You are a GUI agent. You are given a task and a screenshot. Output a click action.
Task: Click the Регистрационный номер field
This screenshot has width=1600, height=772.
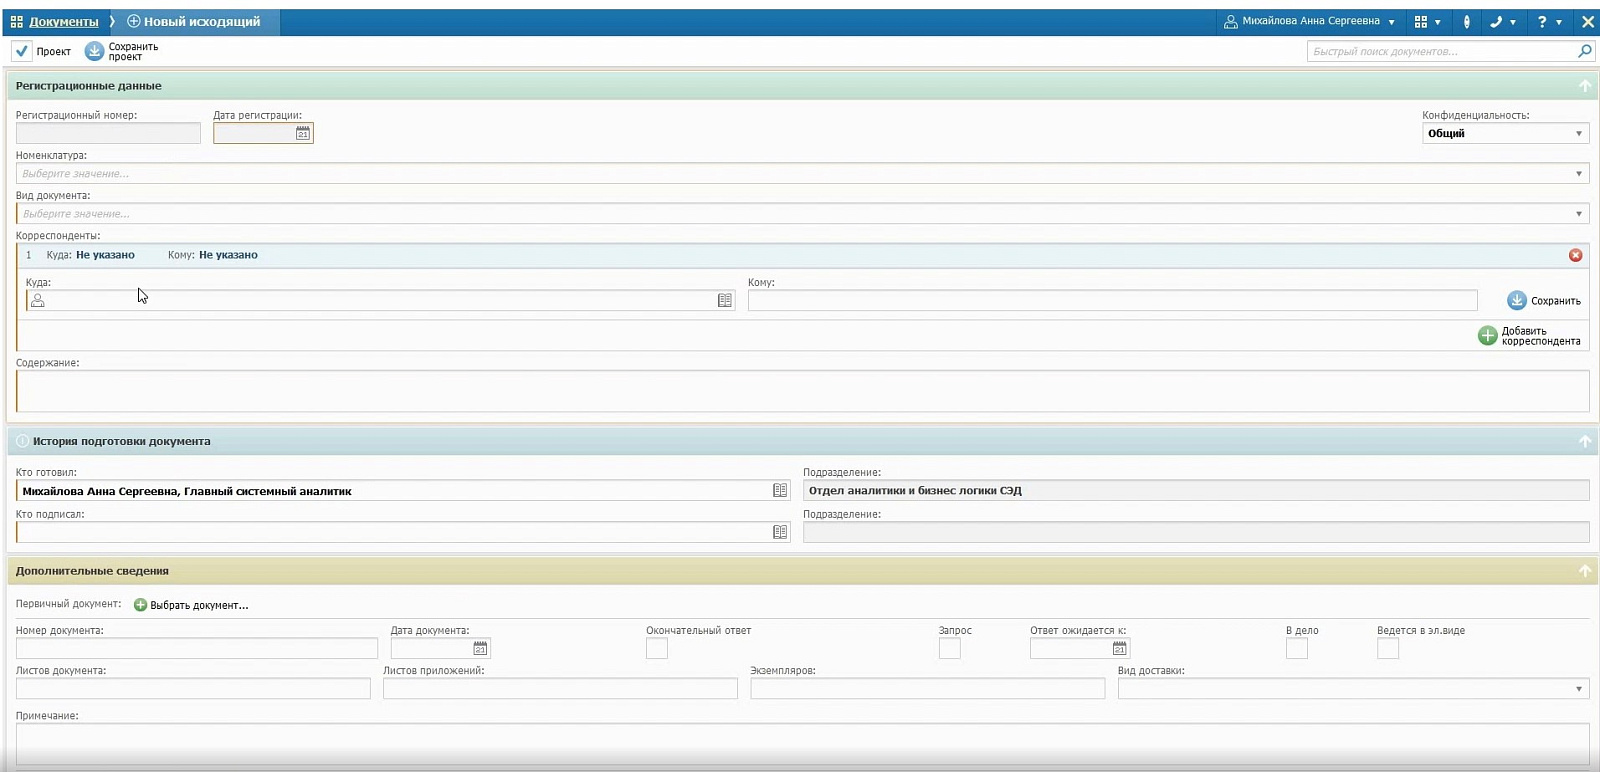click(108, 133)
